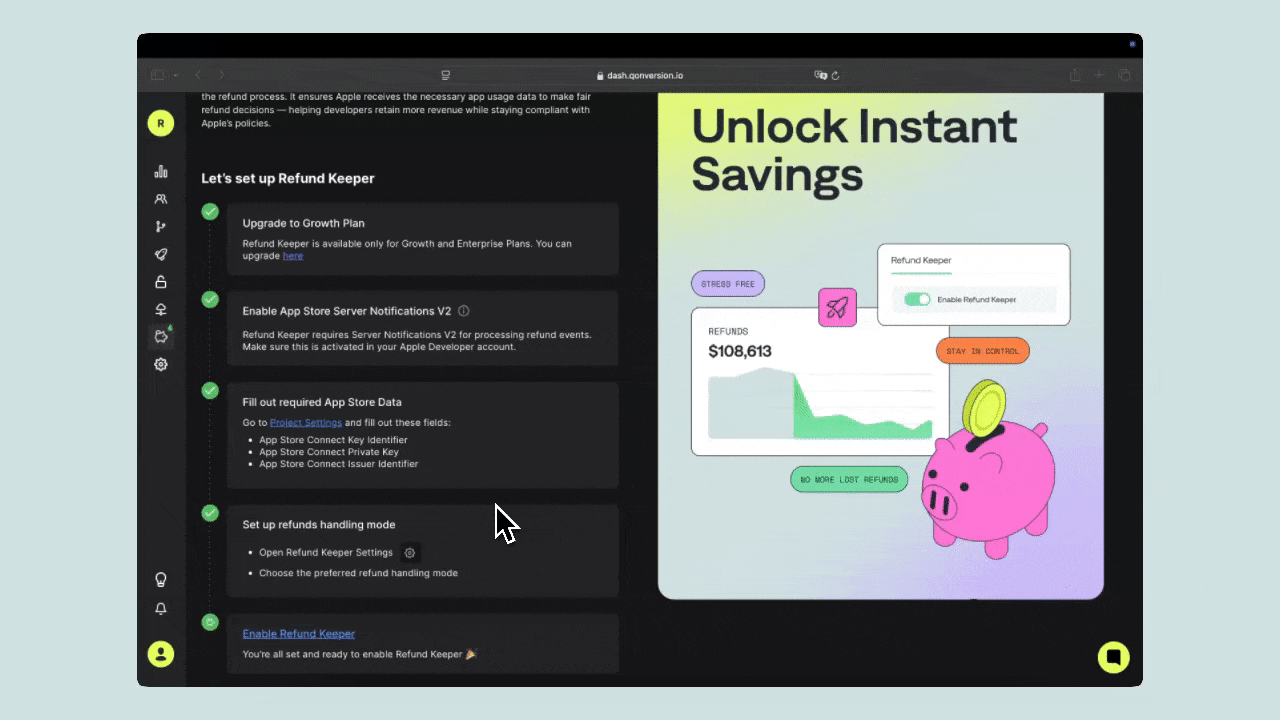
Task: Click 'App Store Connect Issuer Identifier' bullet
Action: click(339, 464)
